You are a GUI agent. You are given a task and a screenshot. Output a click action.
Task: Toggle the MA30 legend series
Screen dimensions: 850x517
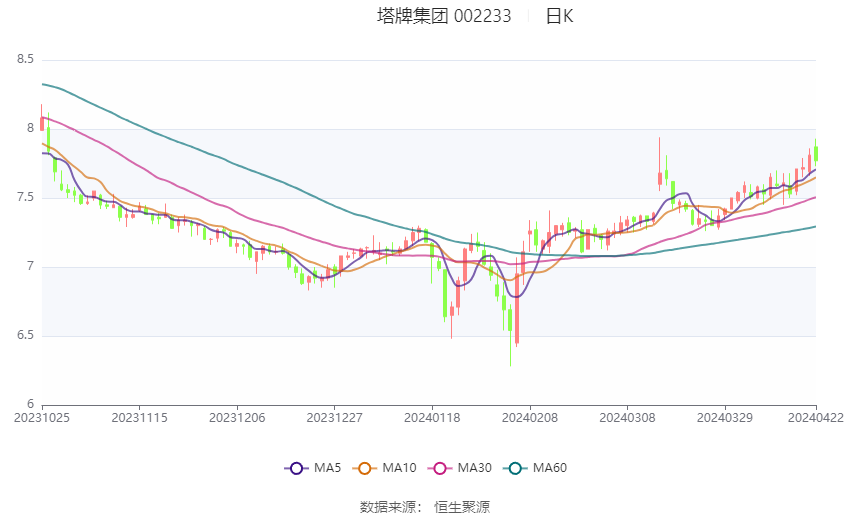460,468
